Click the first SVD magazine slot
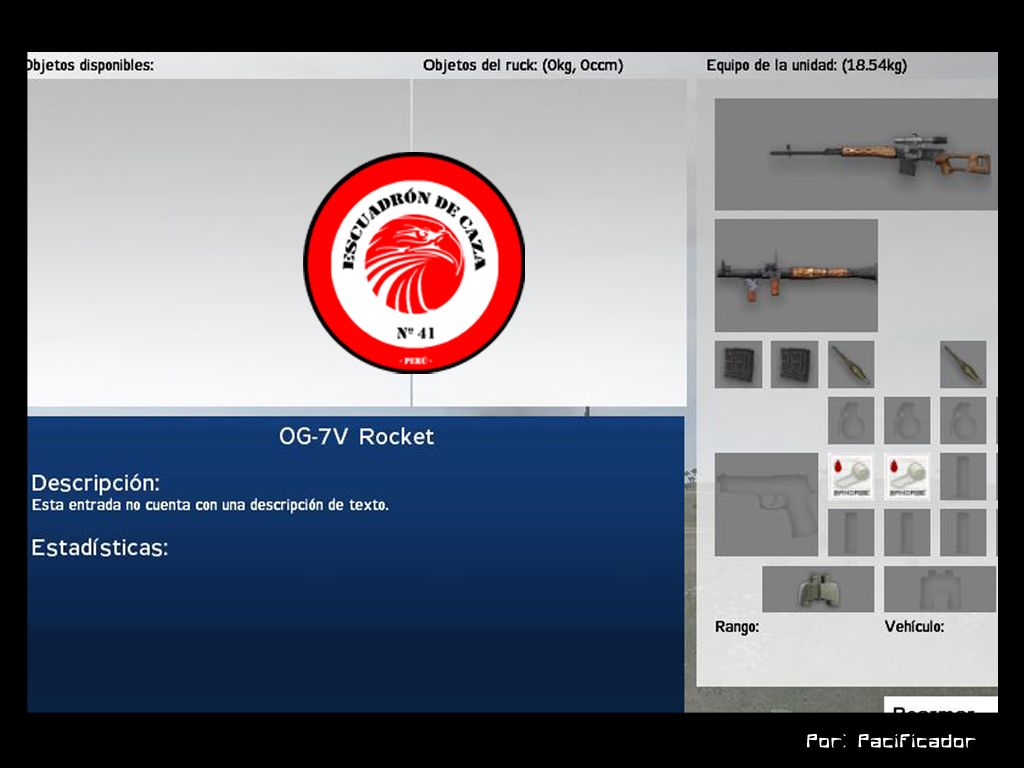The width and height of the screenshot is (1024, 768). coord(739,364)
